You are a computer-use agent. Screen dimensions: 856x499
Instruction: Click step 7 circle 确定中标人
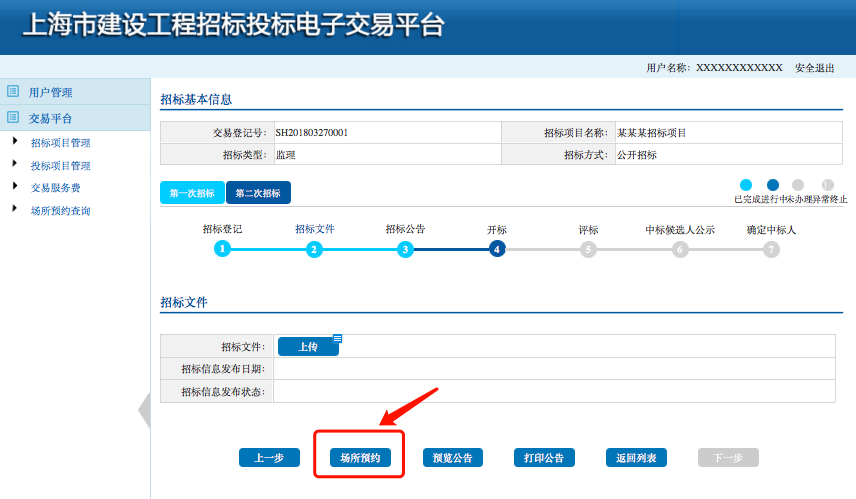pyautogui.click(x=771, y=250)
